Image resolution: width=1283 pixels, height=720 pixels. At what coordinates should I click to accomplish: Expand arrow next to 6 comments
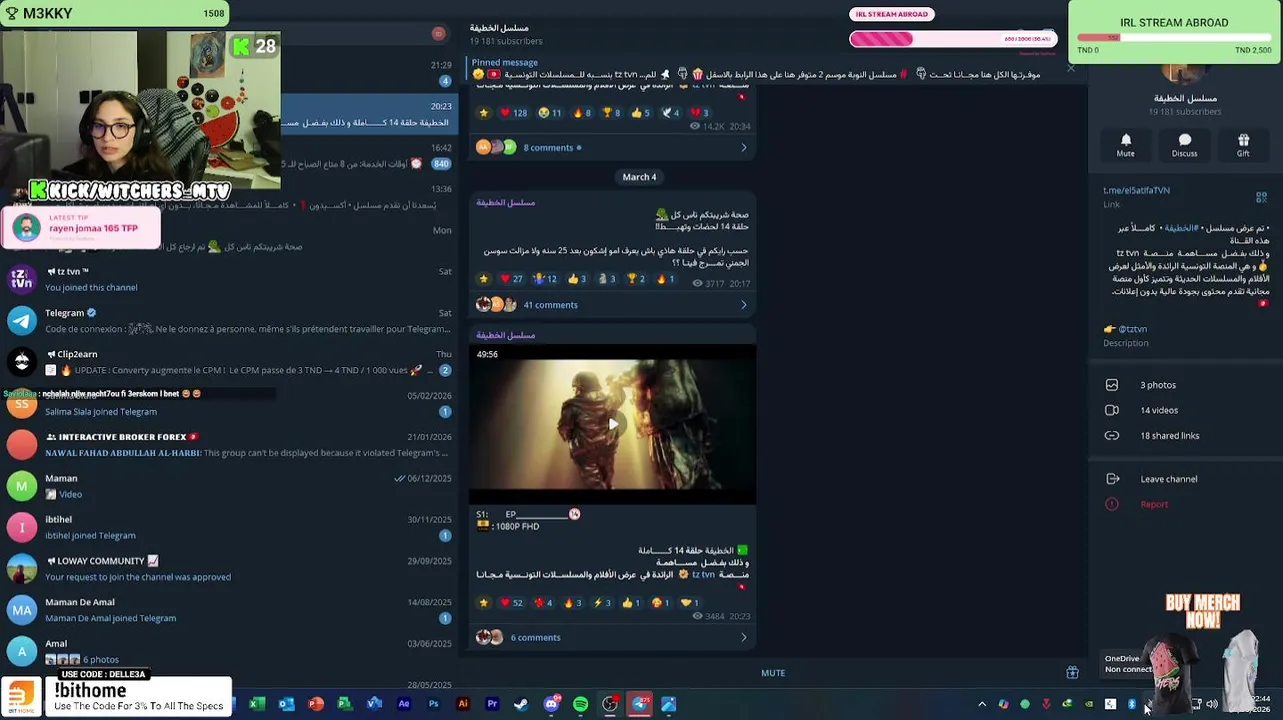[x=743, y=638]
